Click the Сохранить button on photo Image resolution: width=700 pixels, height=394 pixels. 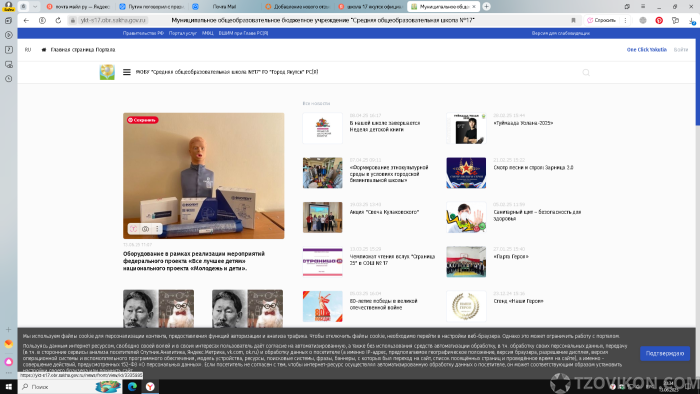tap(142, 120)
